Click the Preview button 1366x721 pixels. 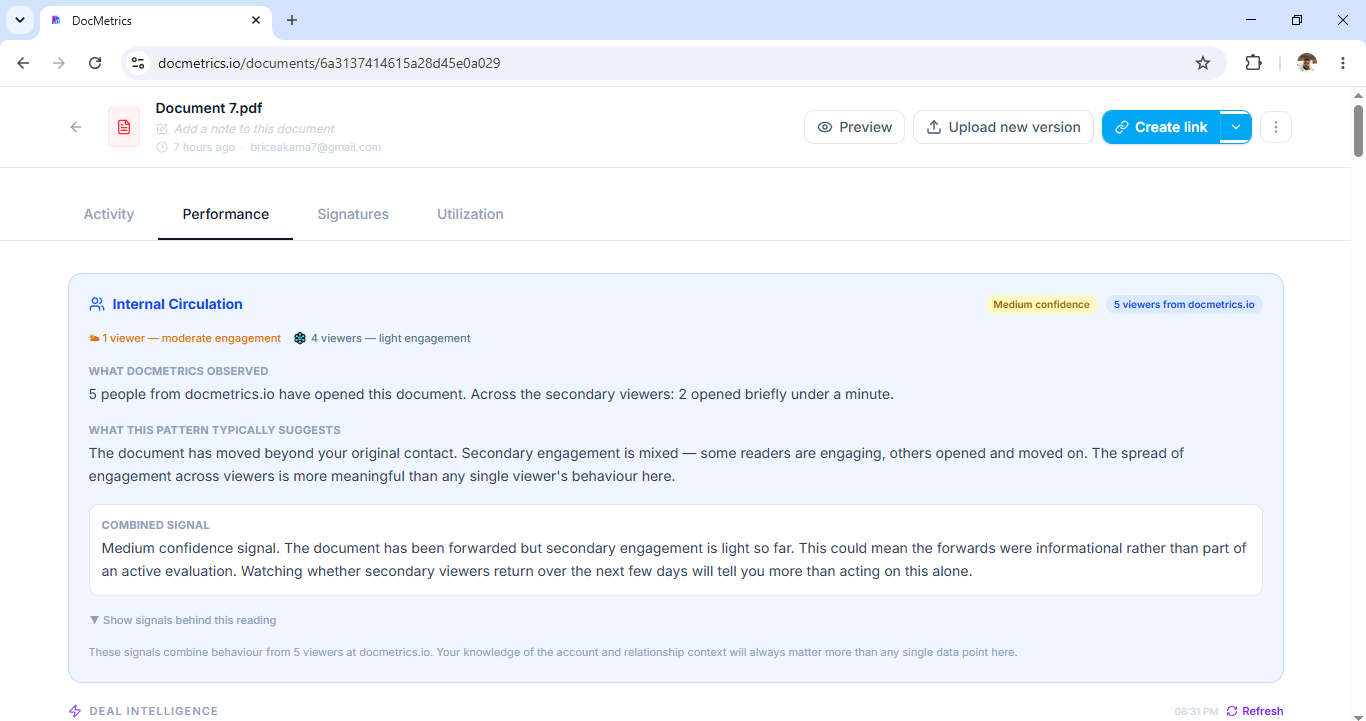click(855, 127)
